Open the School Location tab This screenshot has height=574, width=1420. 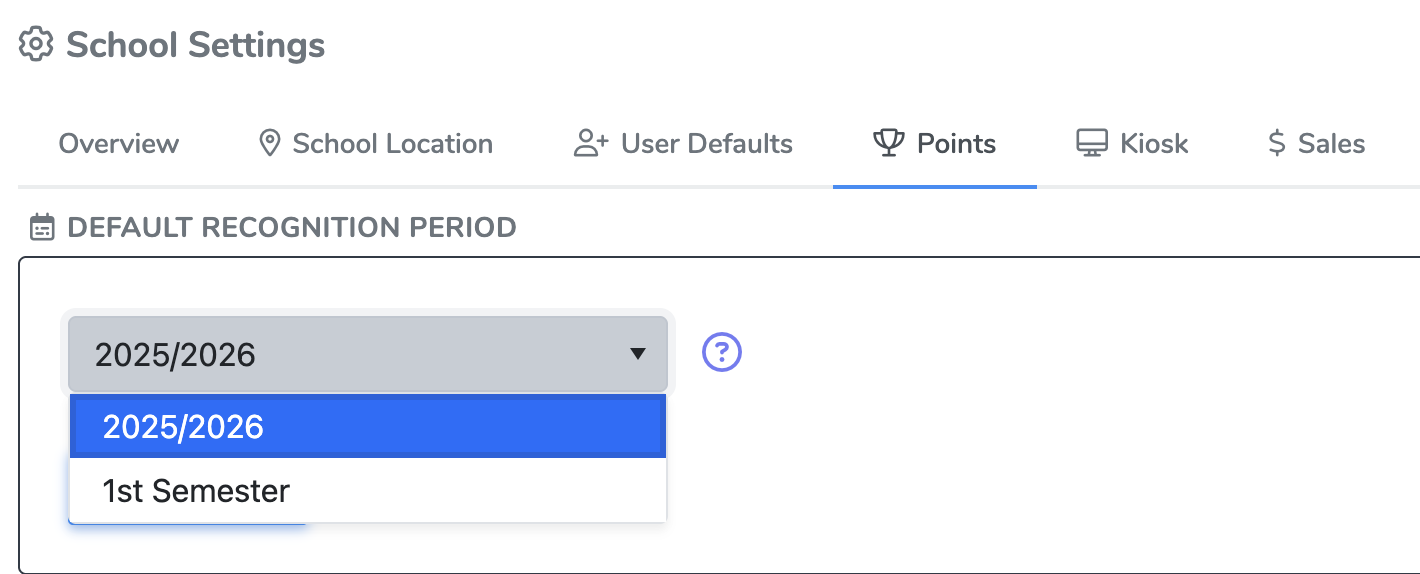[x=392, y=144]
